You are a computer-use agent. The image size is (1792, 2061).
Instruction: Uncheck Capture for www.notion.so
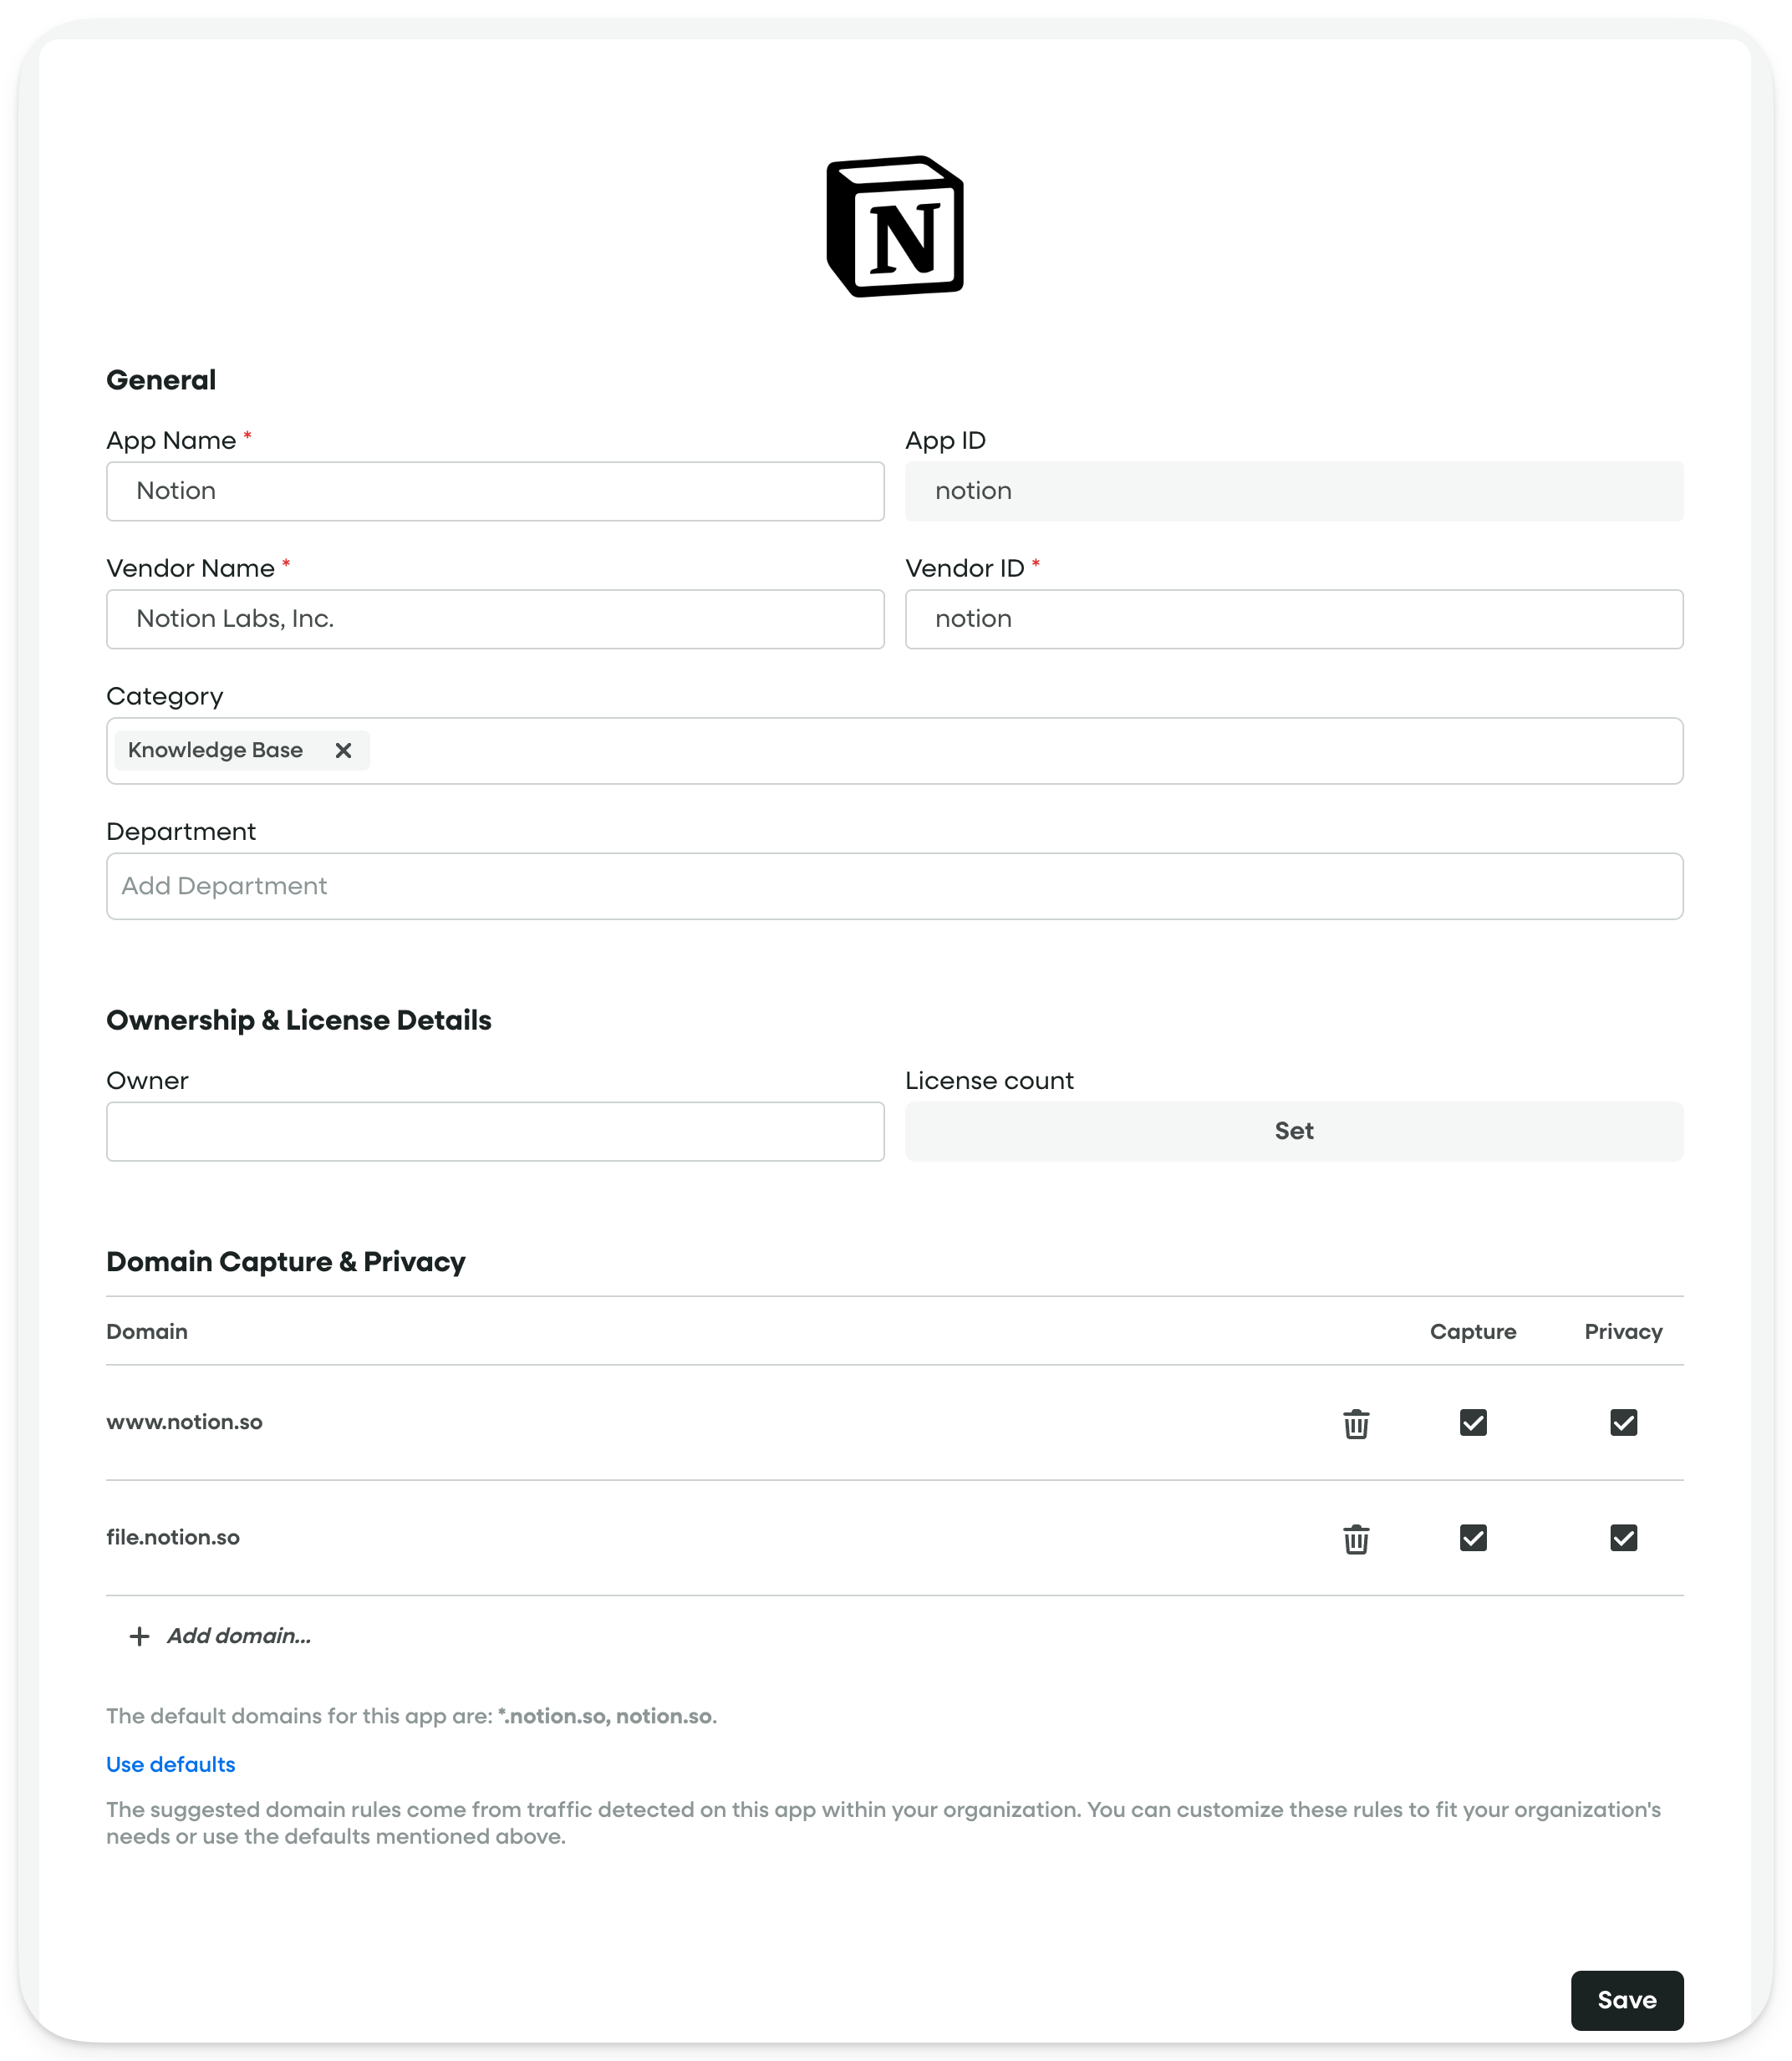coord(1473,1422)
